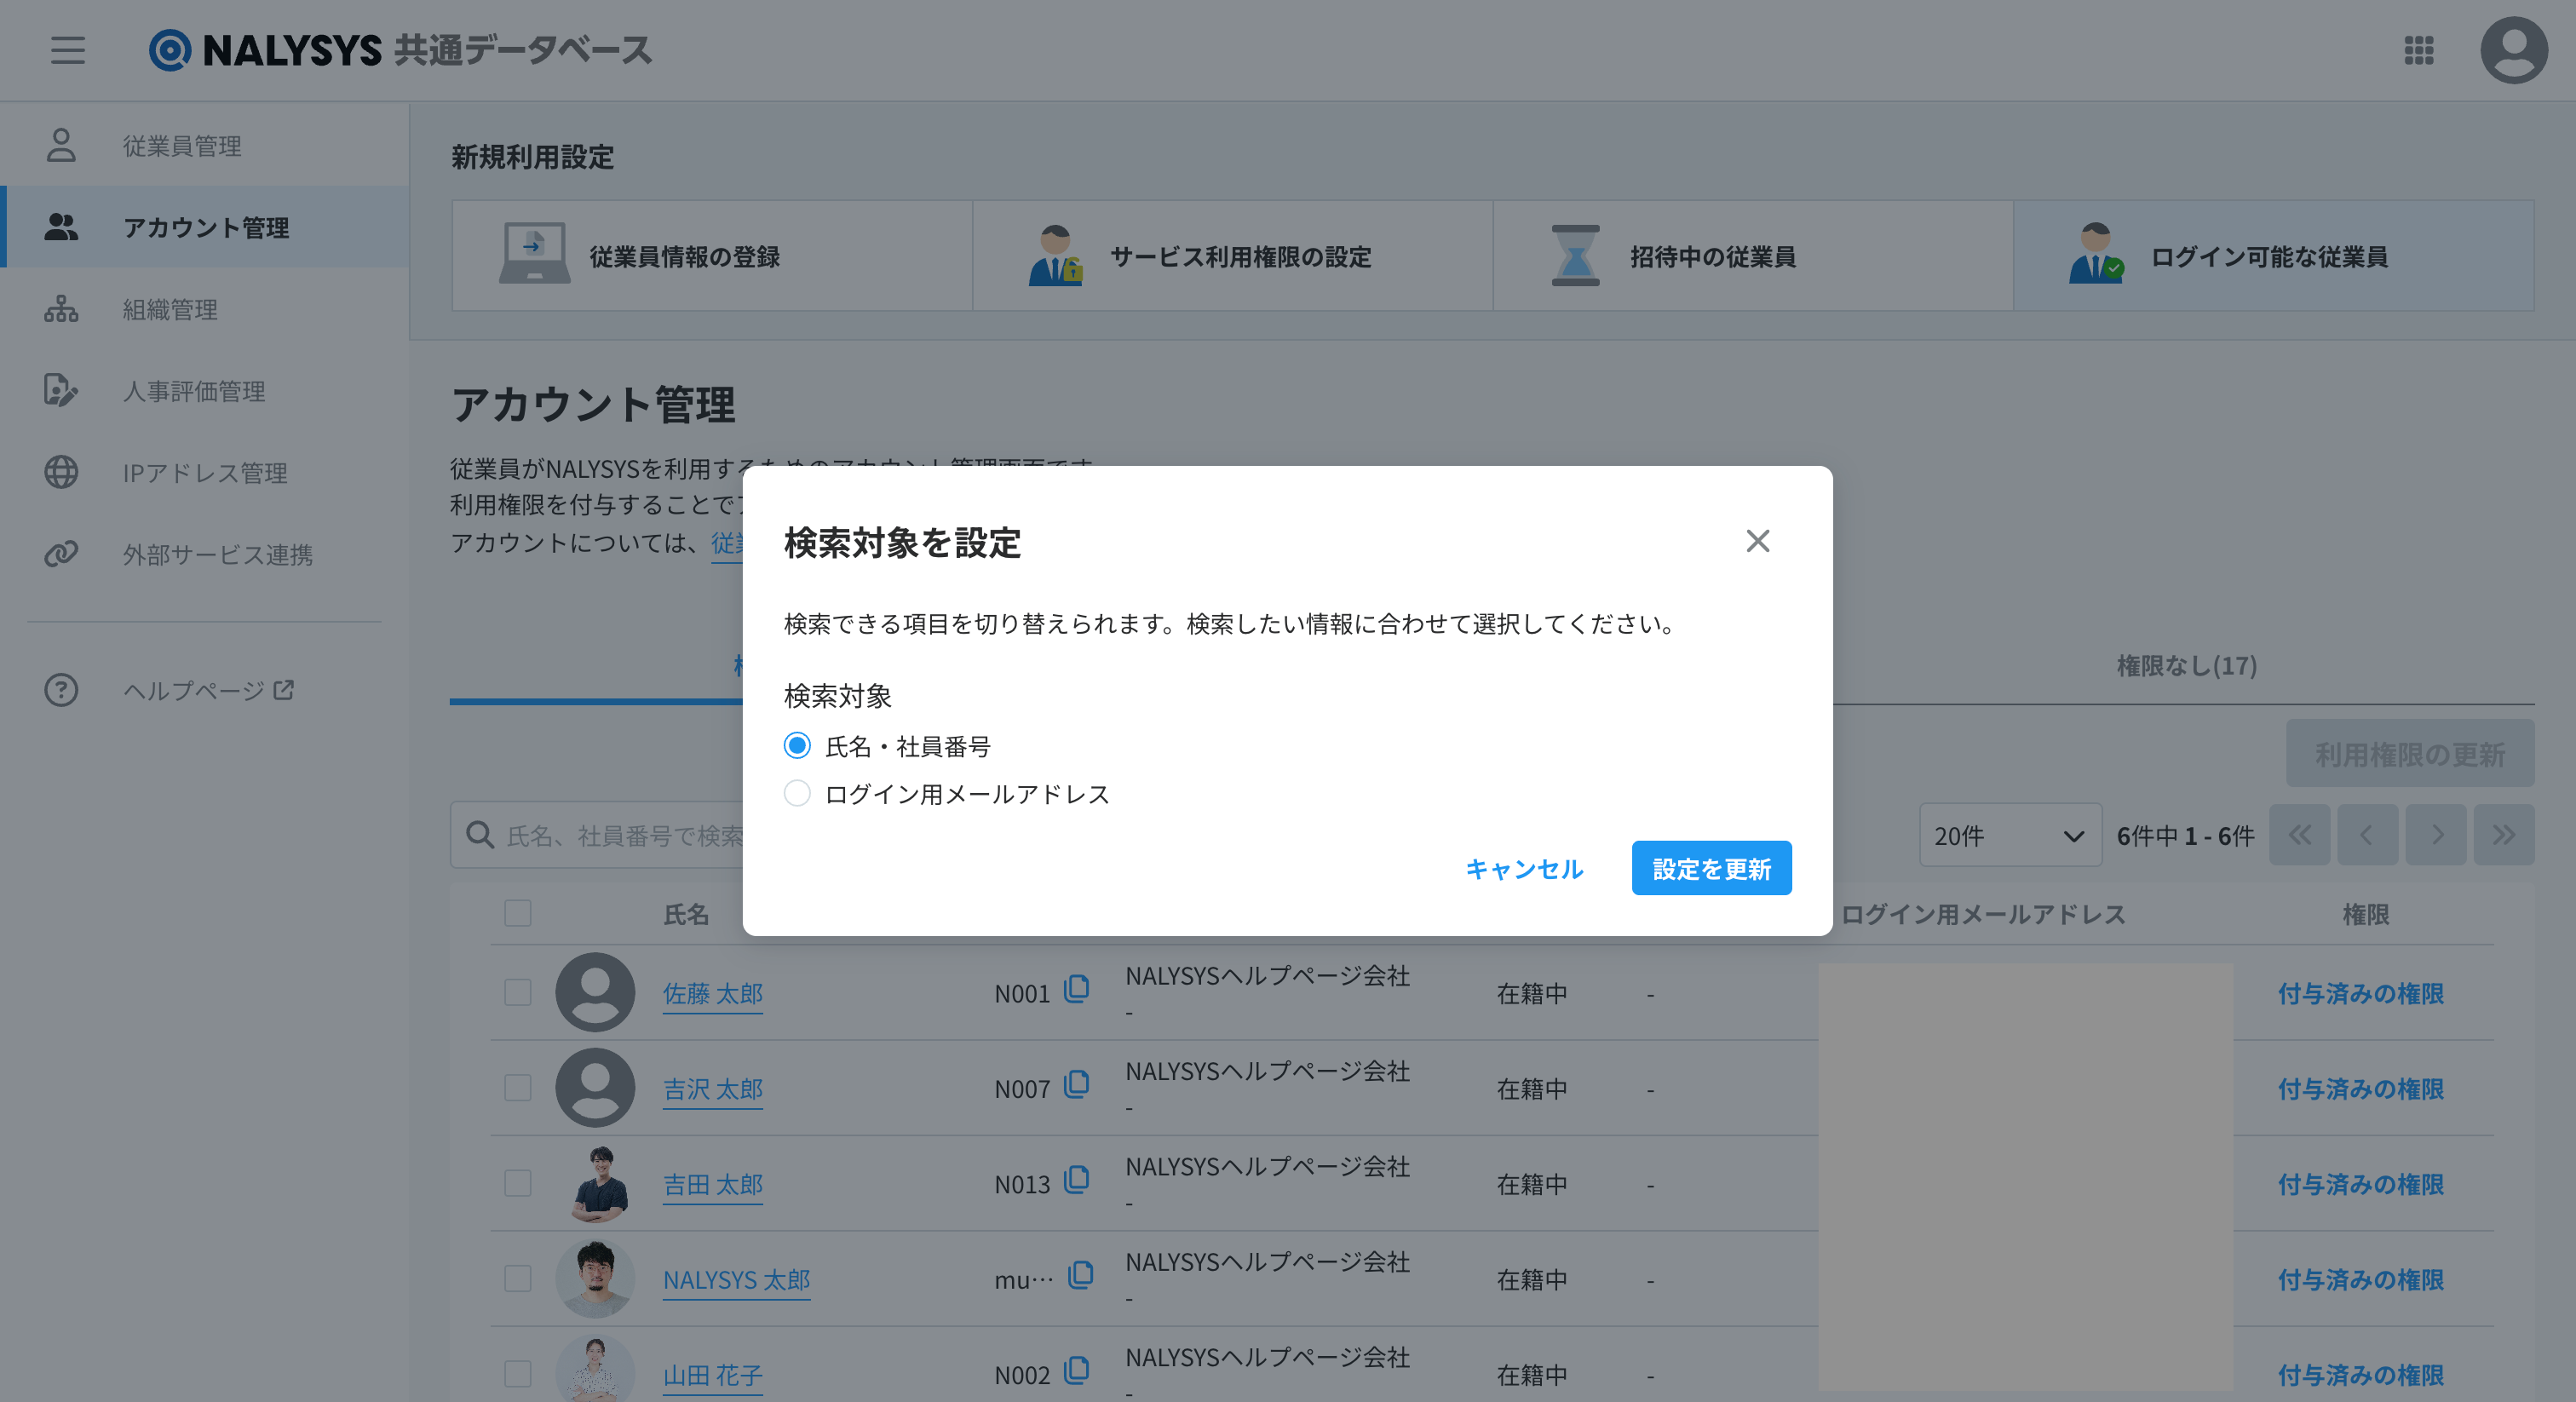Expand the 20件 page size dropdown
Viewport: 2576px width, 1402px height.
(2009, 836)
